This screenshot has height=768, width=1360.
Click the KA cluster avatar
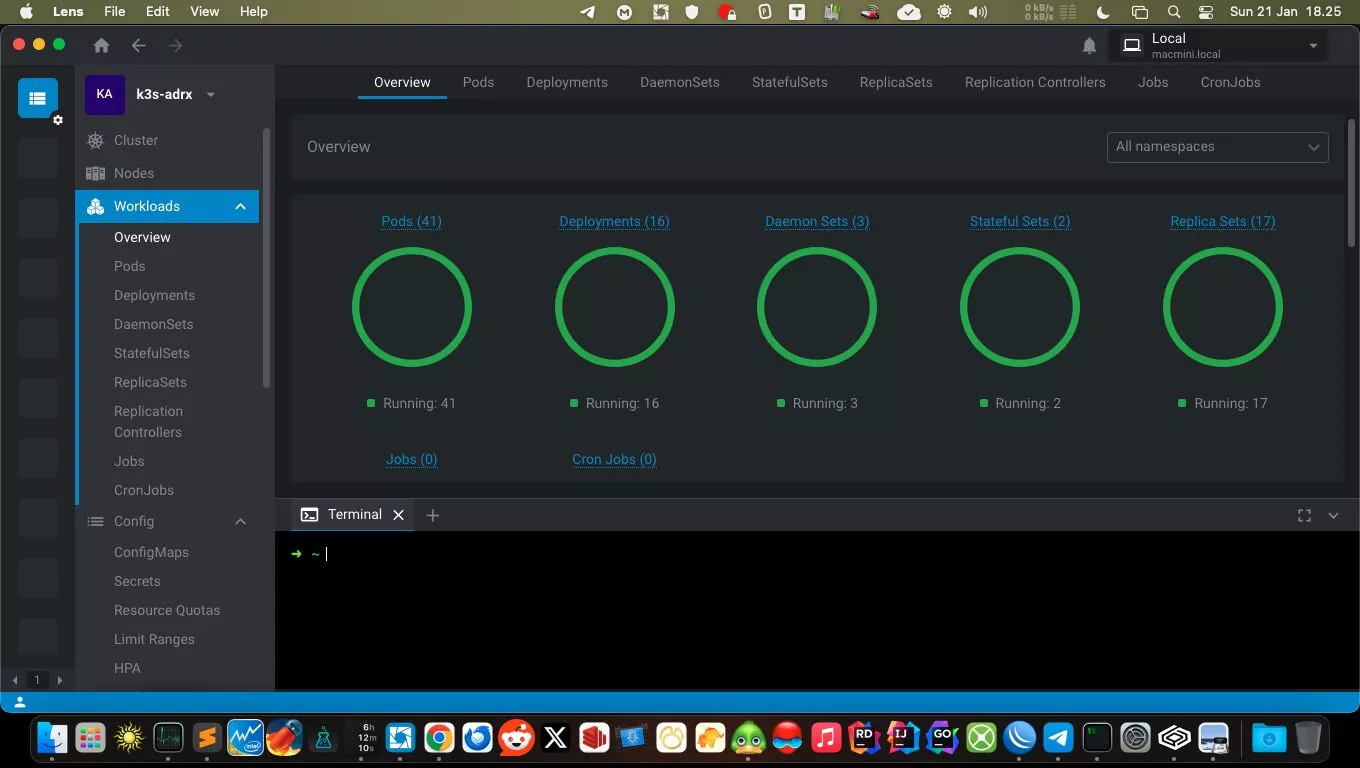(x=104, y=94)
